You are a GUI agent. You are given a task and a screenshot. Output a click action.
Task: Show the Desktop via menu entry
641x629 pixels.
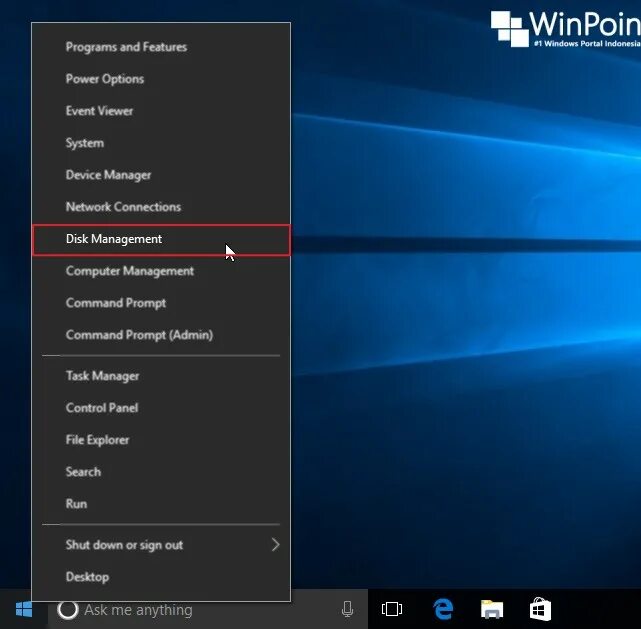tap(161, 577)
